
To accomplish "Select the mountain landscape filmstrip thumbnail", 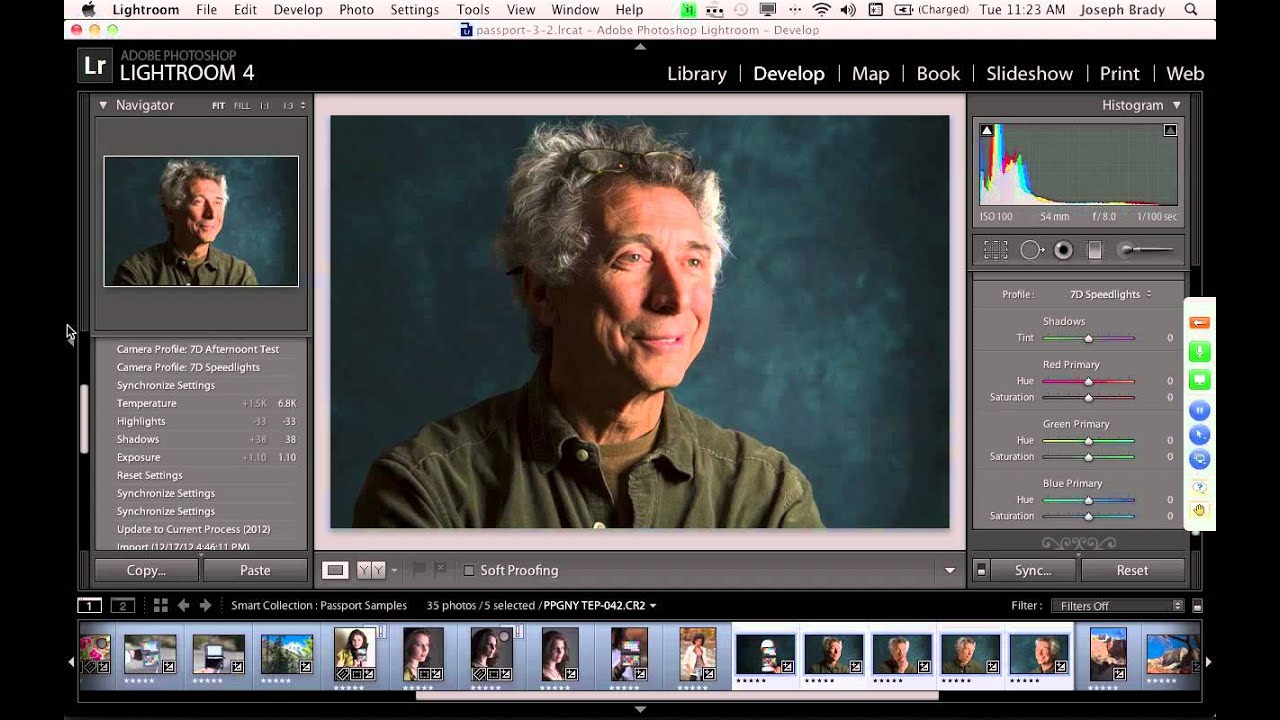I will pos(286,654).
